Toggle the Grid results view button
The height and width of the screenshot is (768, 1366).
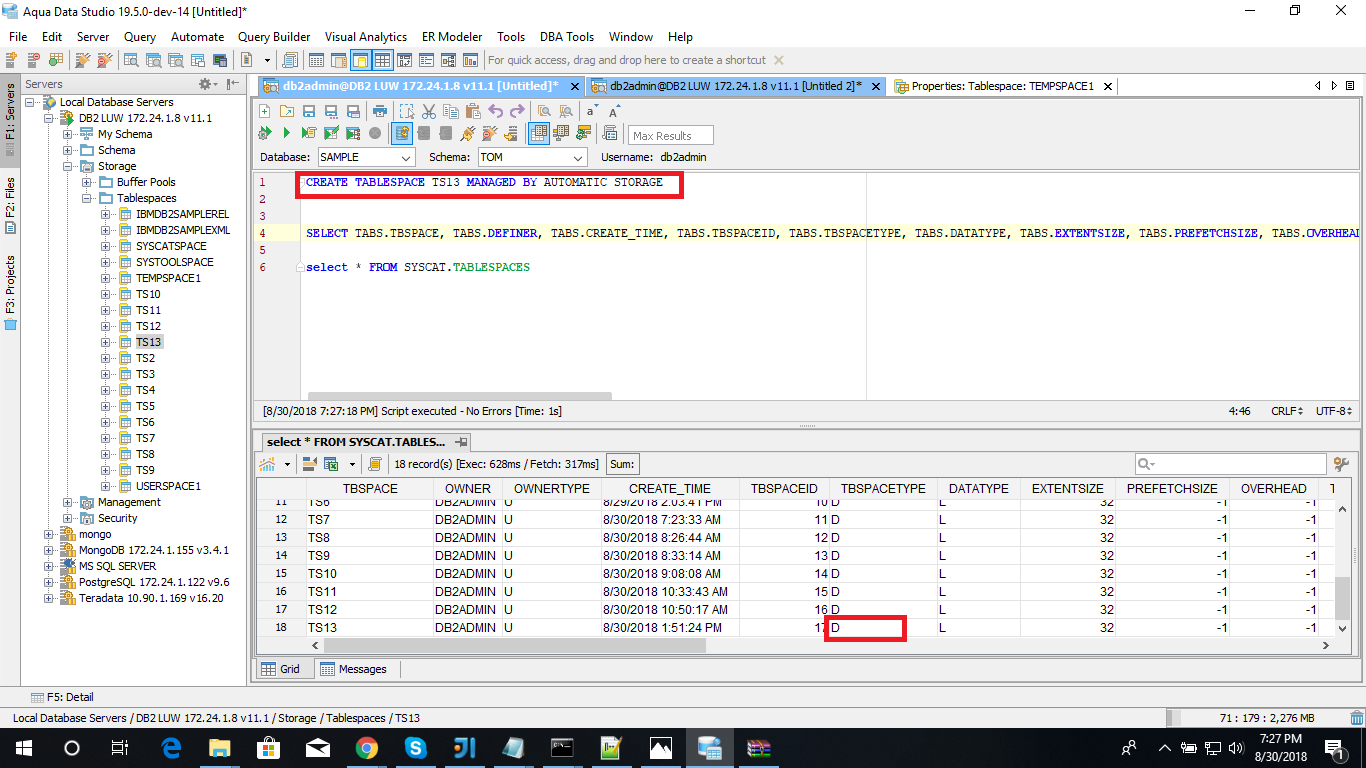pos(539,133)
